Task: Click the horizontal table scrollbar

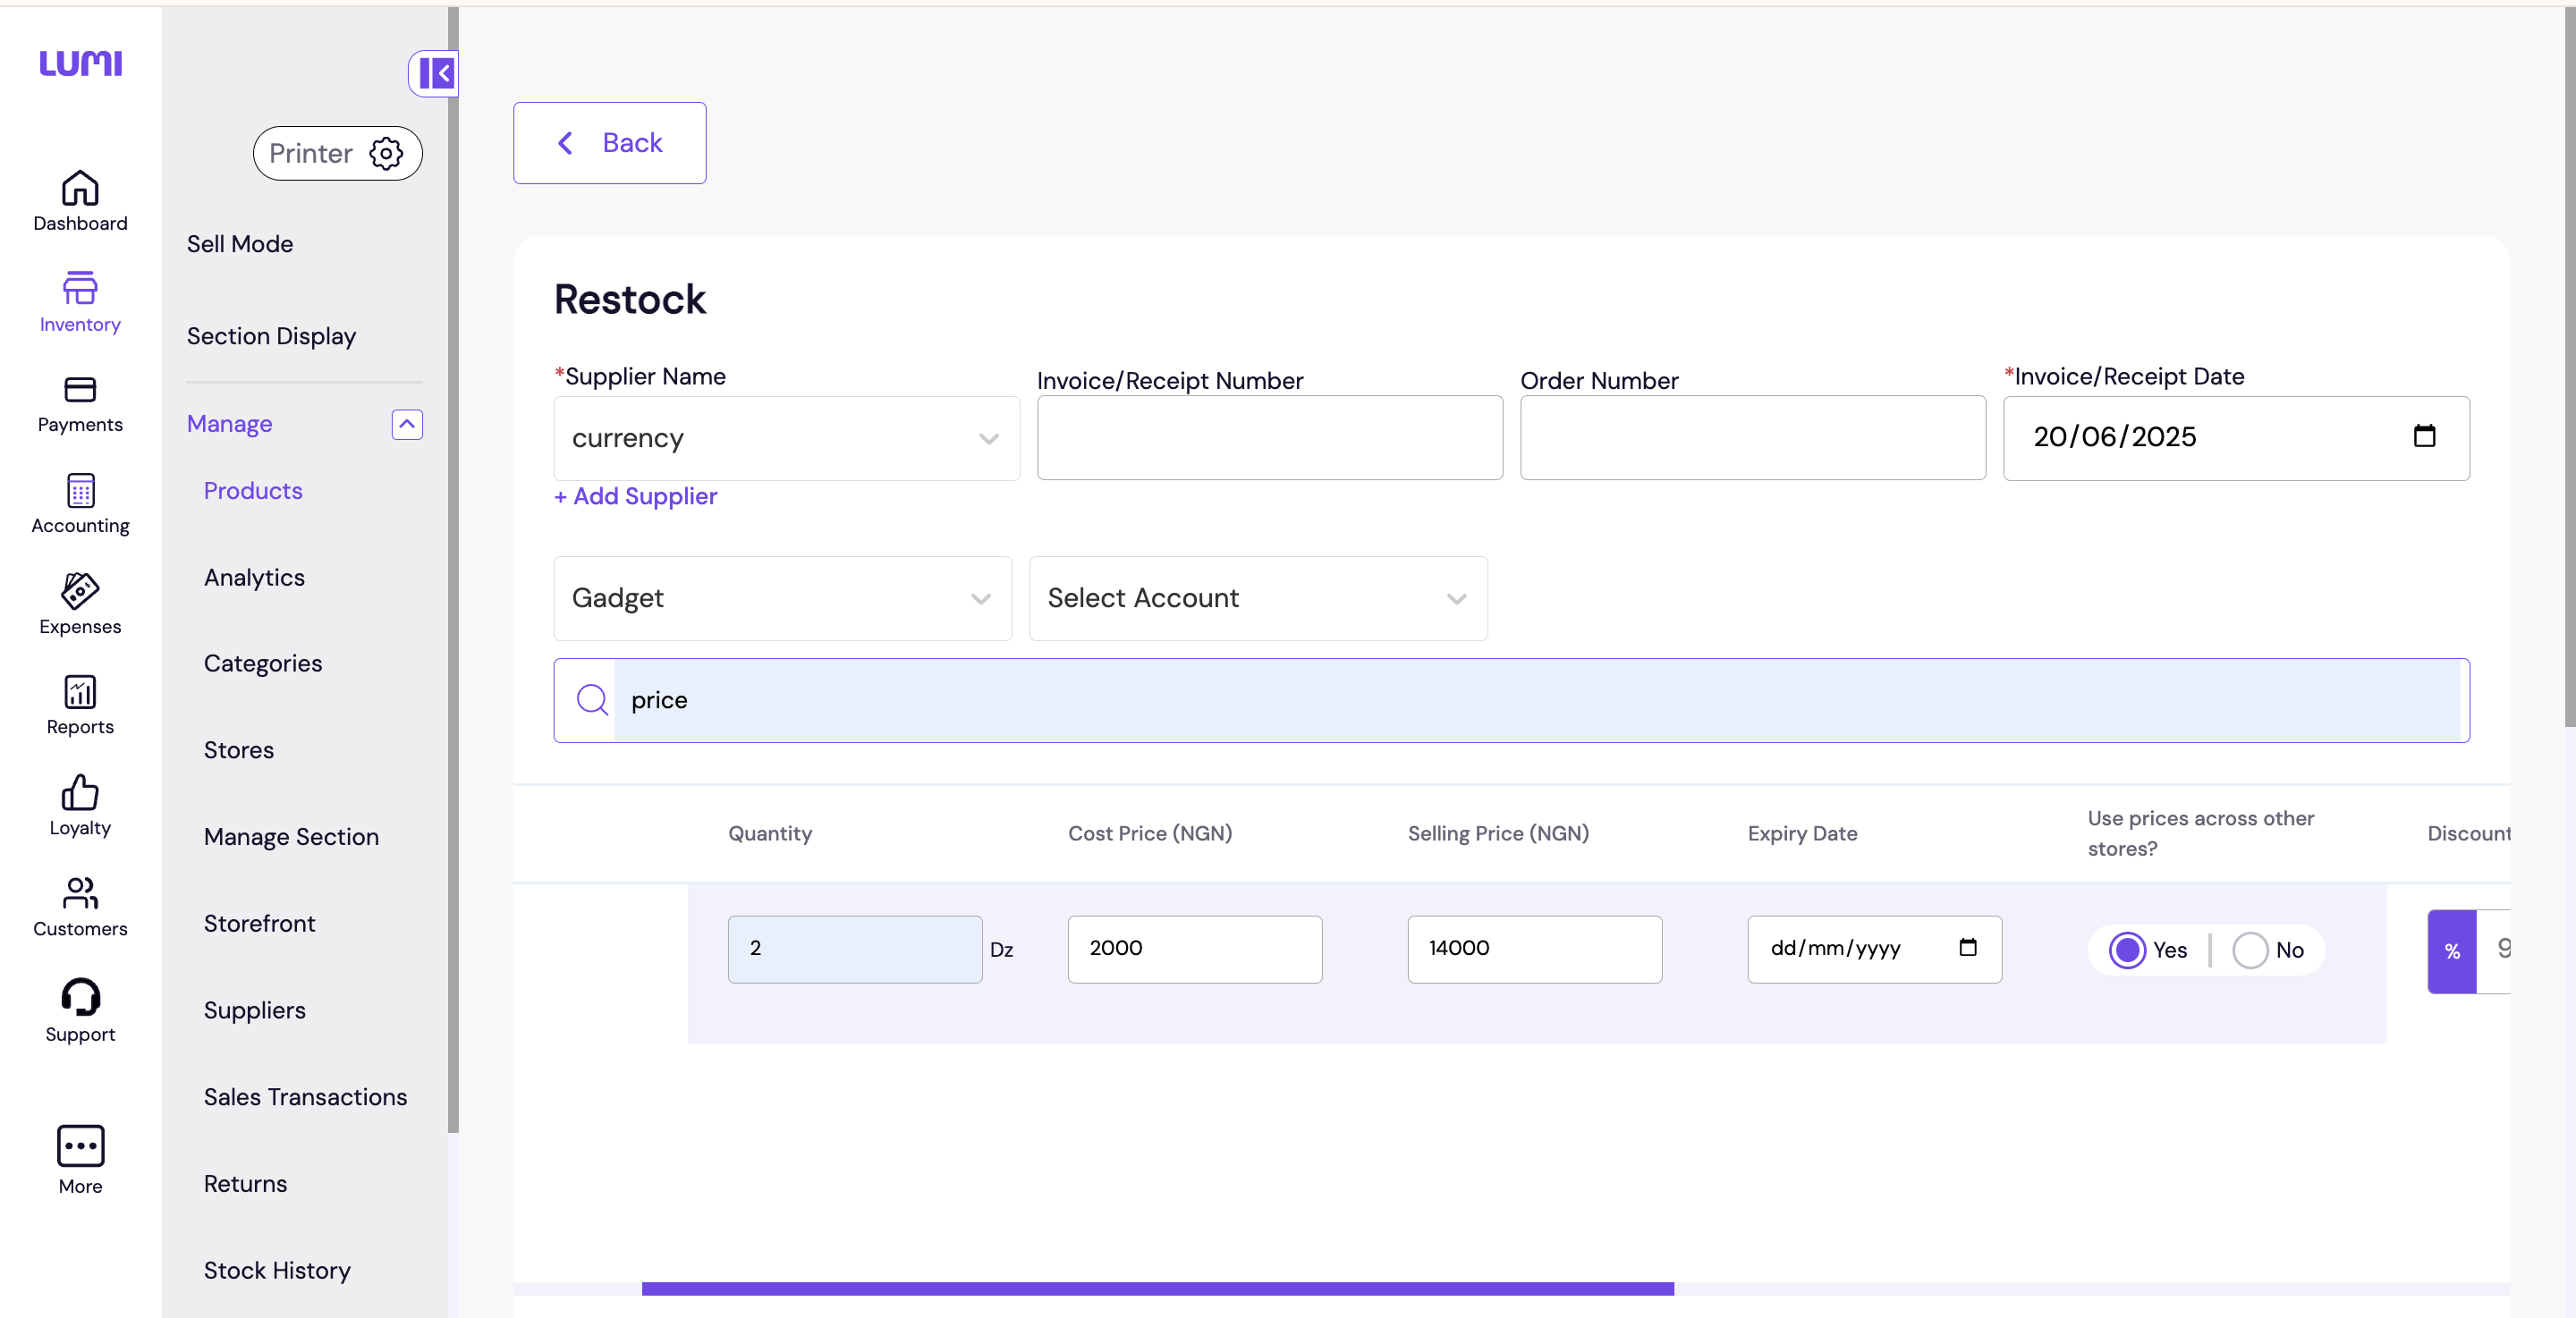Action: point(1157,1289)
